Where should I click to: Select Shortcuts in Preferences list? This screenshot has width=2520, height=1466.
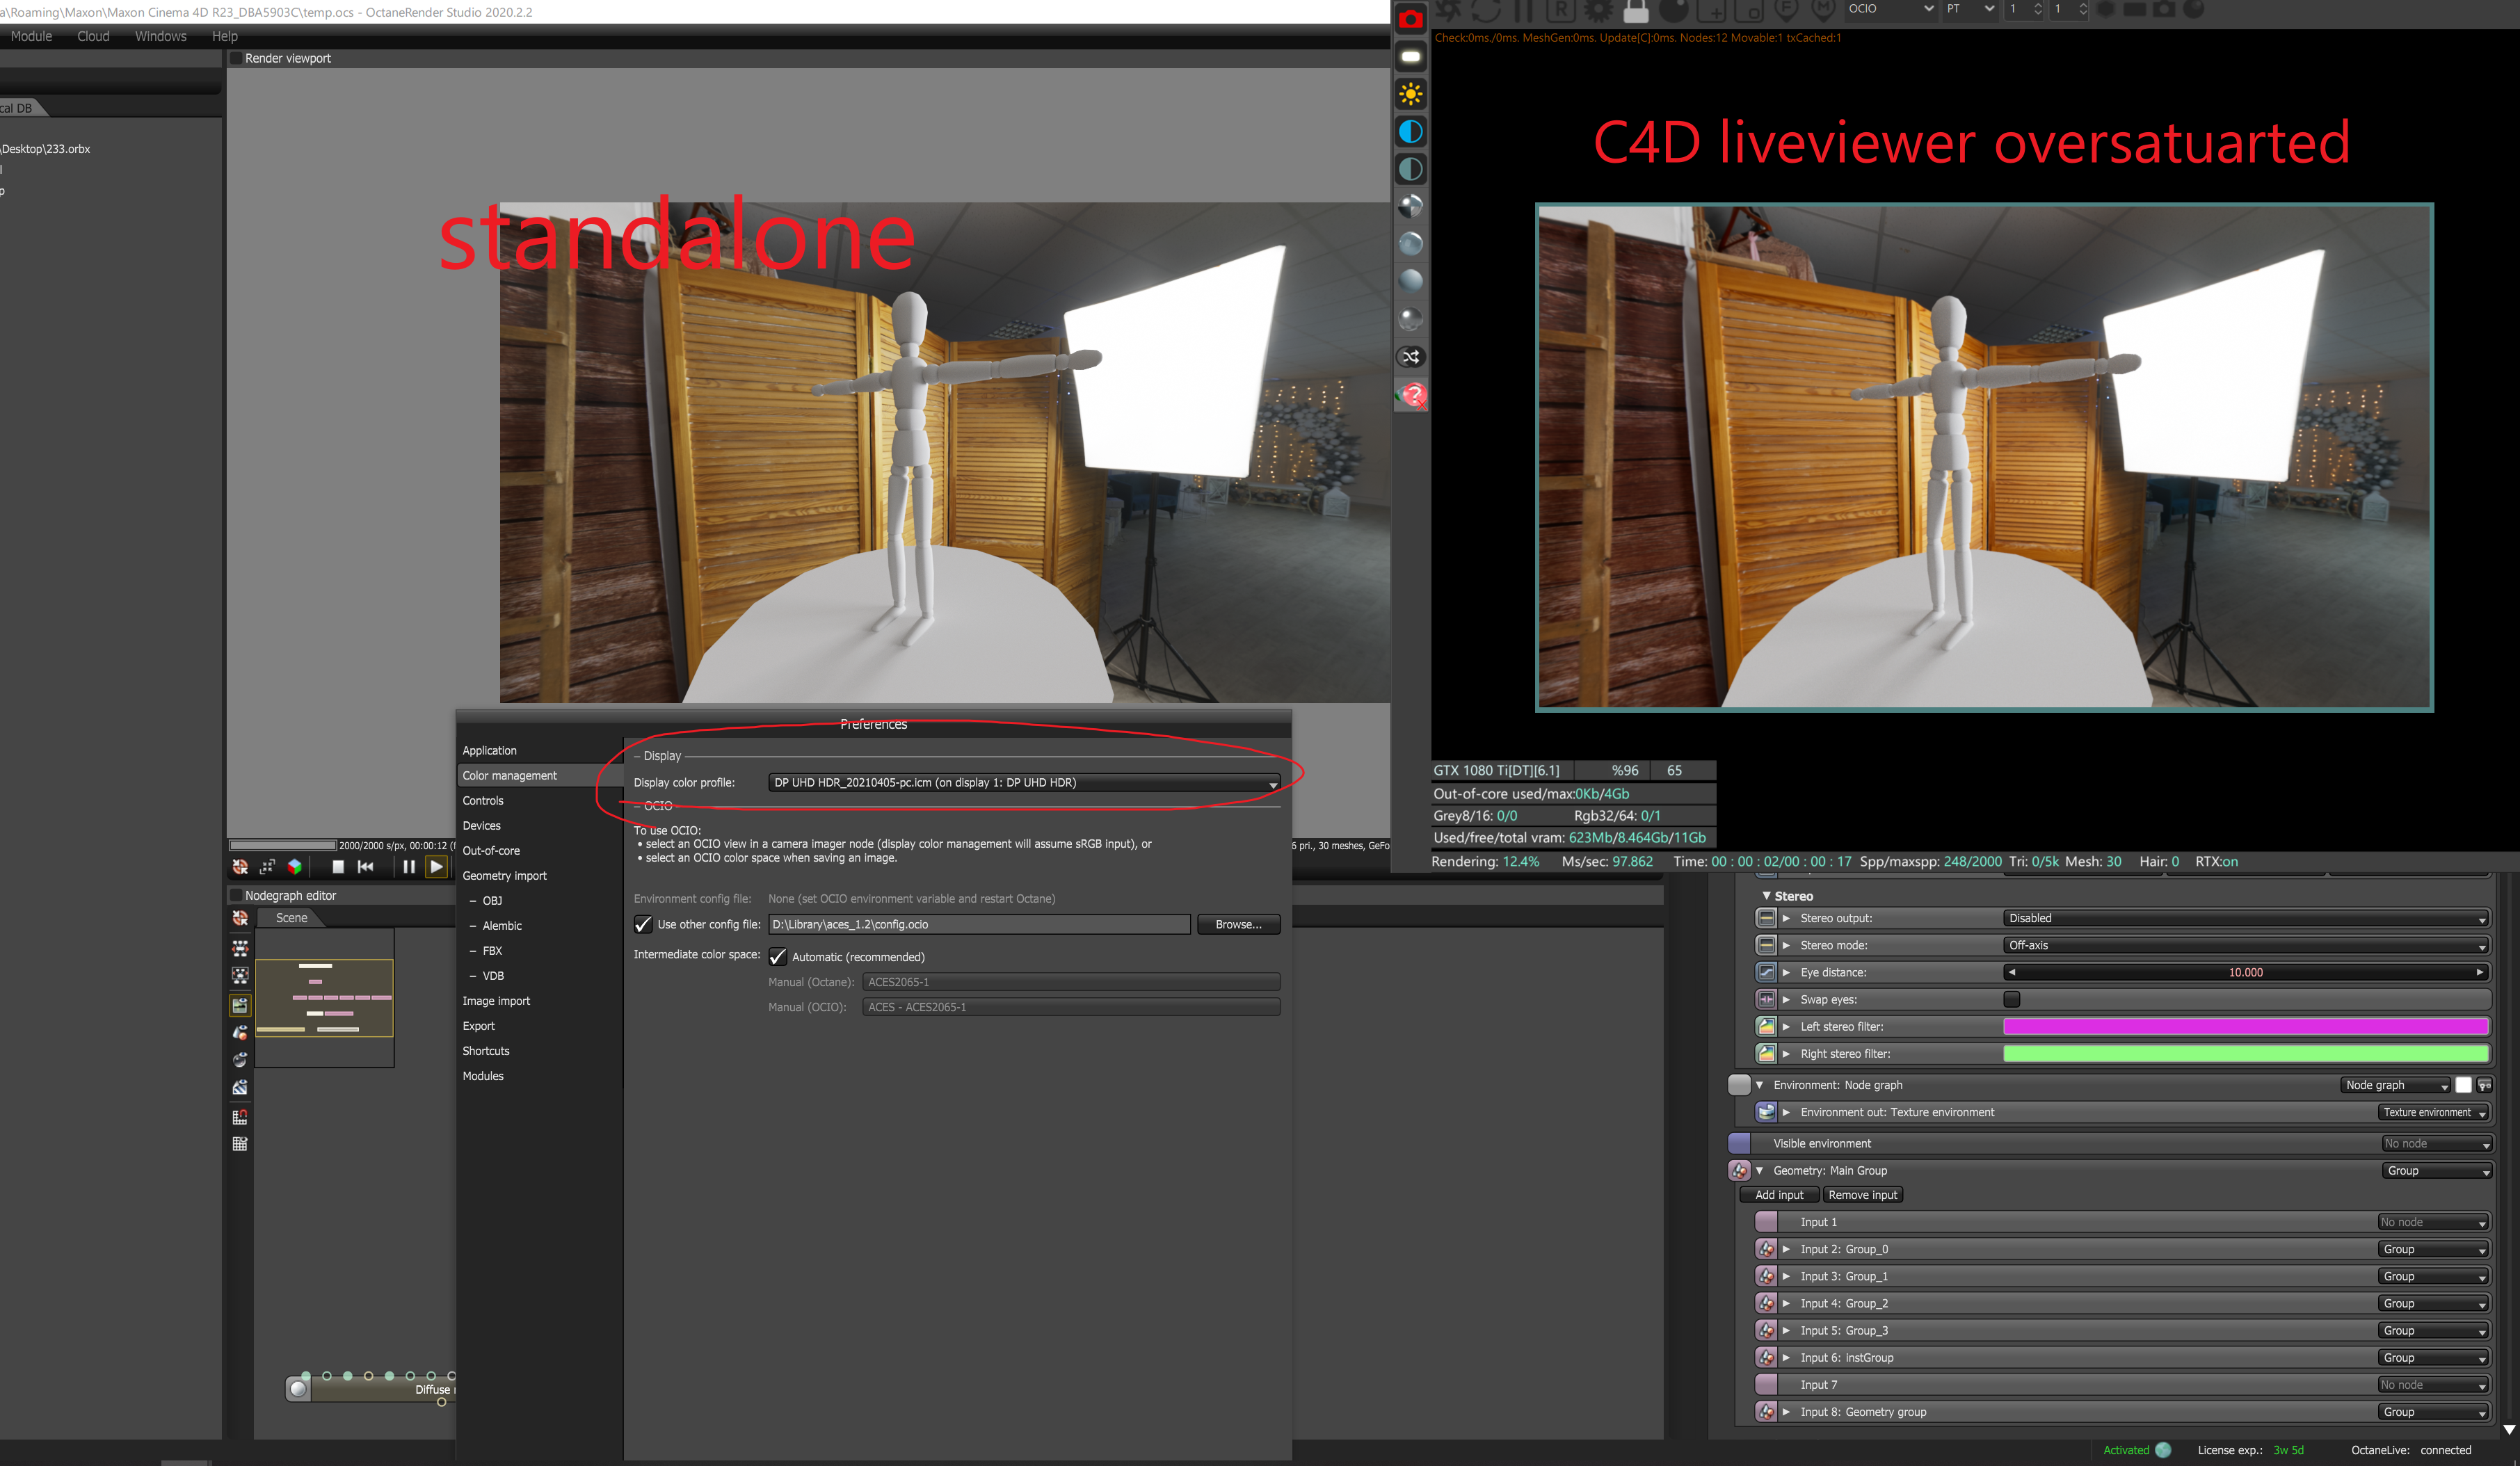[486, 1051]
